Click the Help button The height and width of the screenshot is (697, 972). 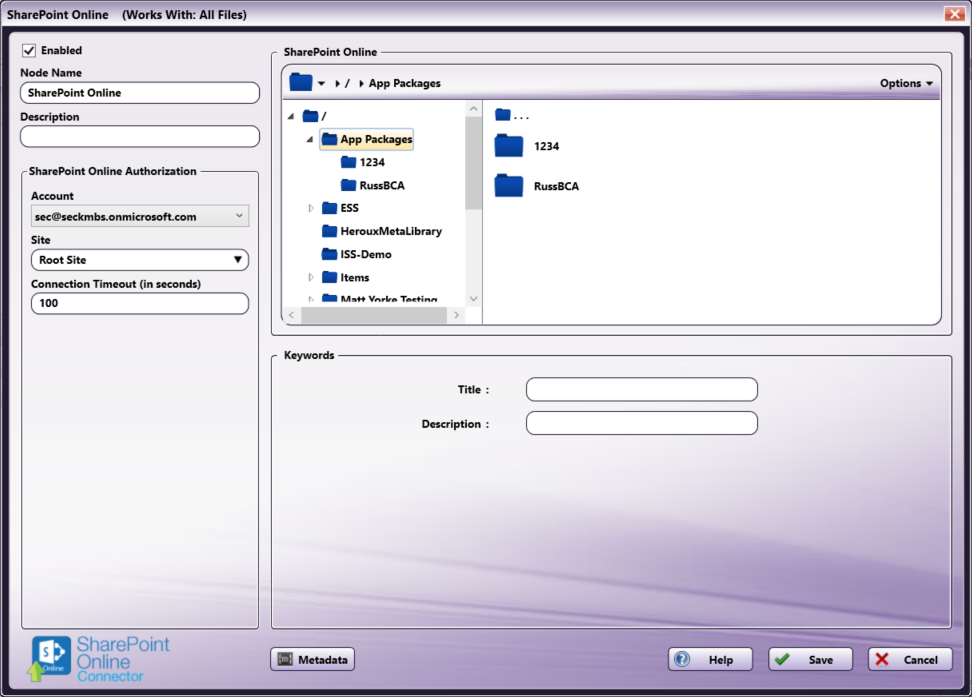point(710,659)
